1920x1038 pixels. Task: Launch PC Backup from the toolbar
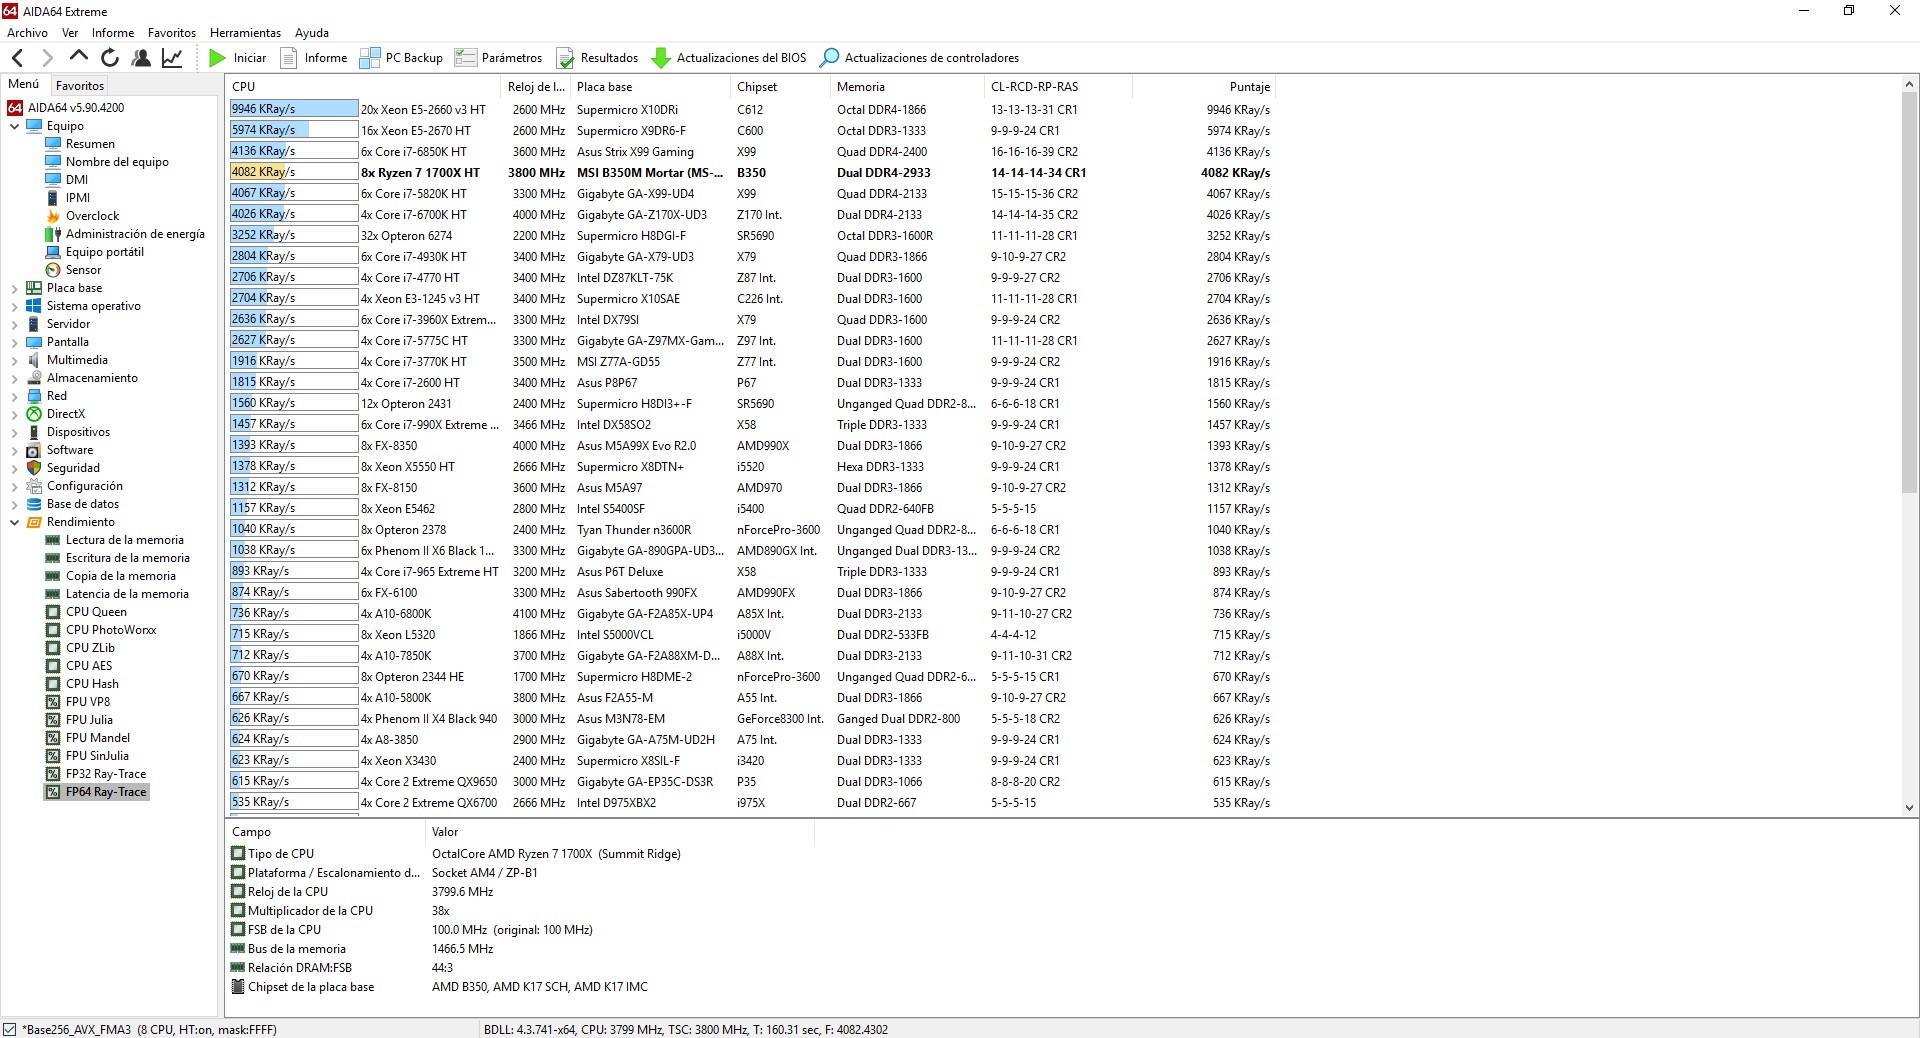[401, 58]
